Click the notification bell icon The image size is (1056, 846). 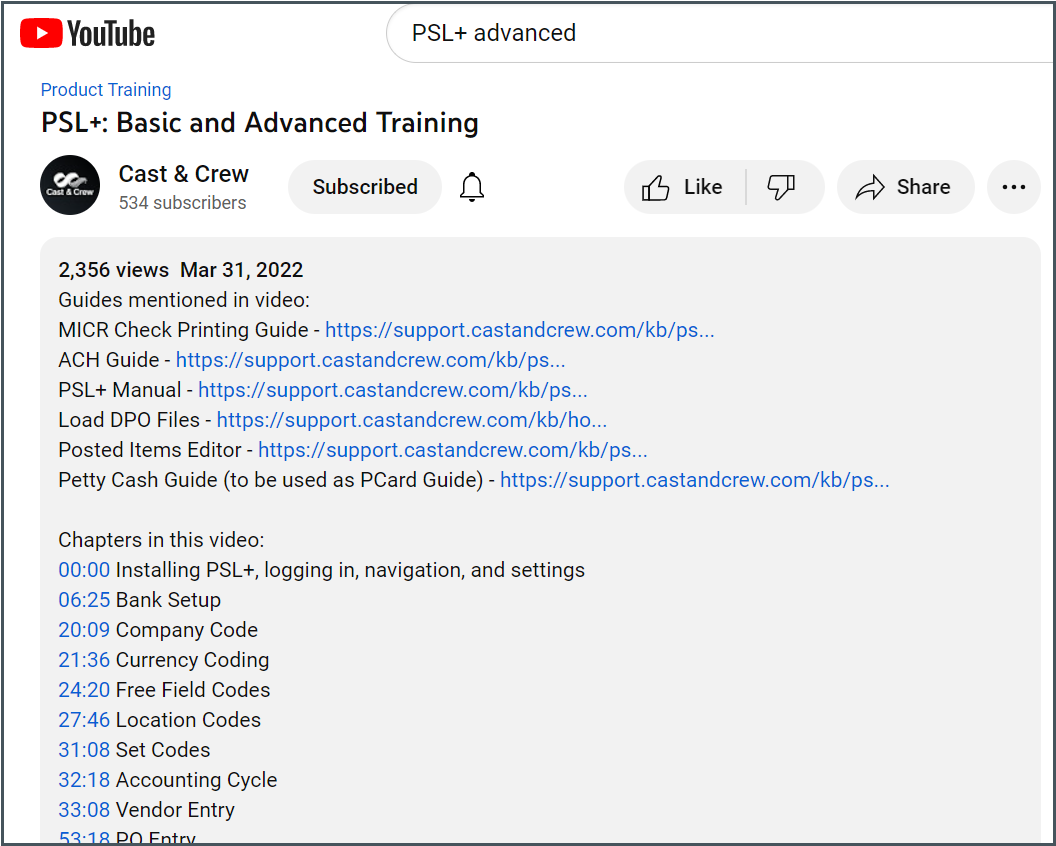[472, 187]
